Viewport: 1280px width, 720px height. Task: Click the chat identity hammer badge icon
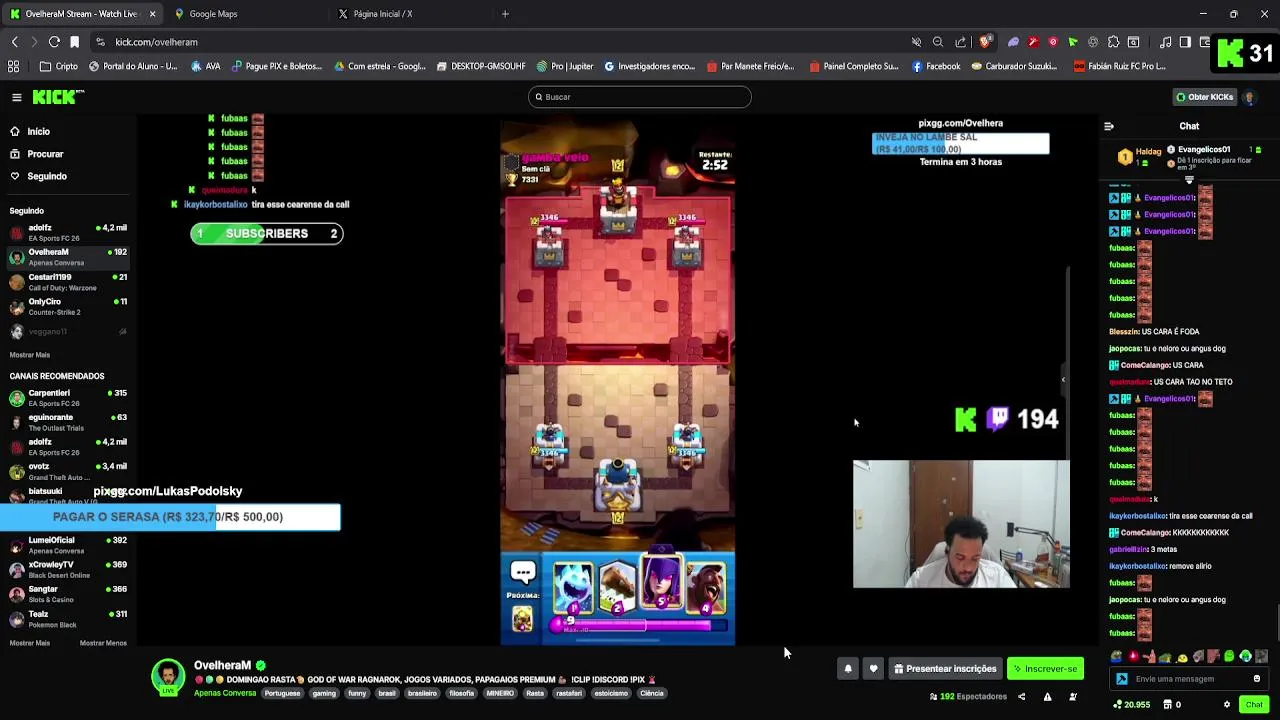coord(1122,679)
